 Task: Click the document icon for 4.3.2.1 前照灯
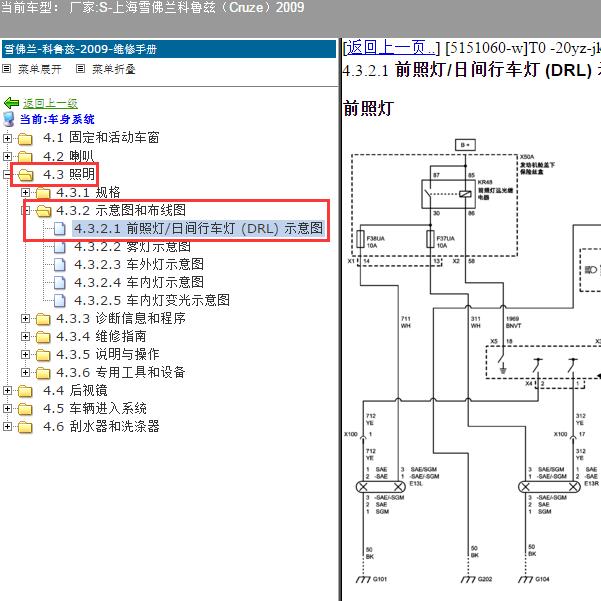coord(59,228)
